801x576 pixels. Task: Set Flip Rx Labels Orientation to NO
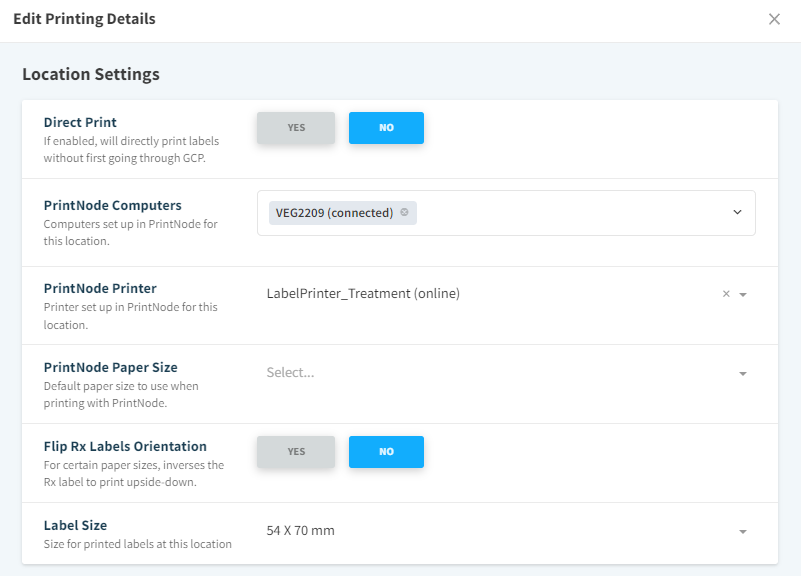click(386, 452)
